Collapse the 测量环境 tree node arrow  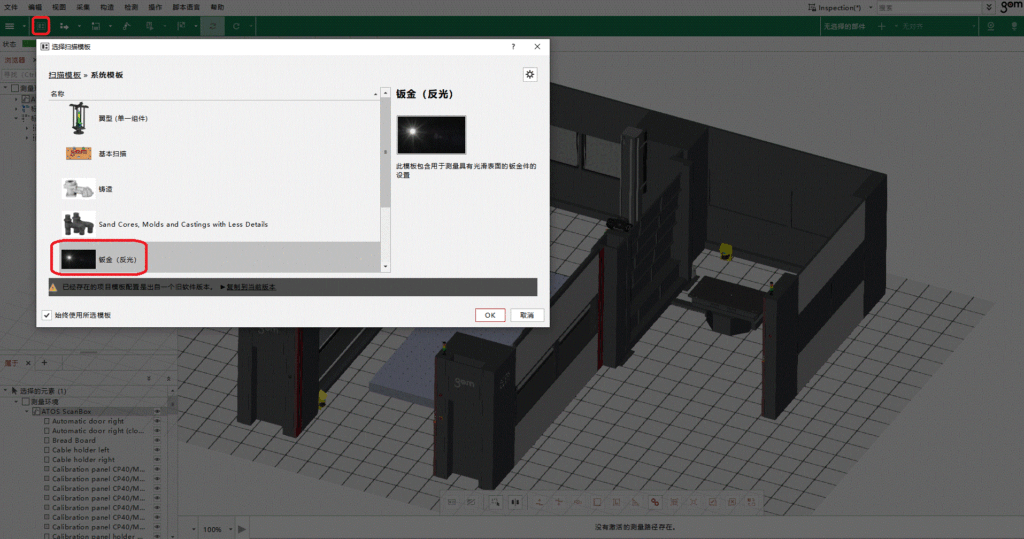tap(16, 402)
